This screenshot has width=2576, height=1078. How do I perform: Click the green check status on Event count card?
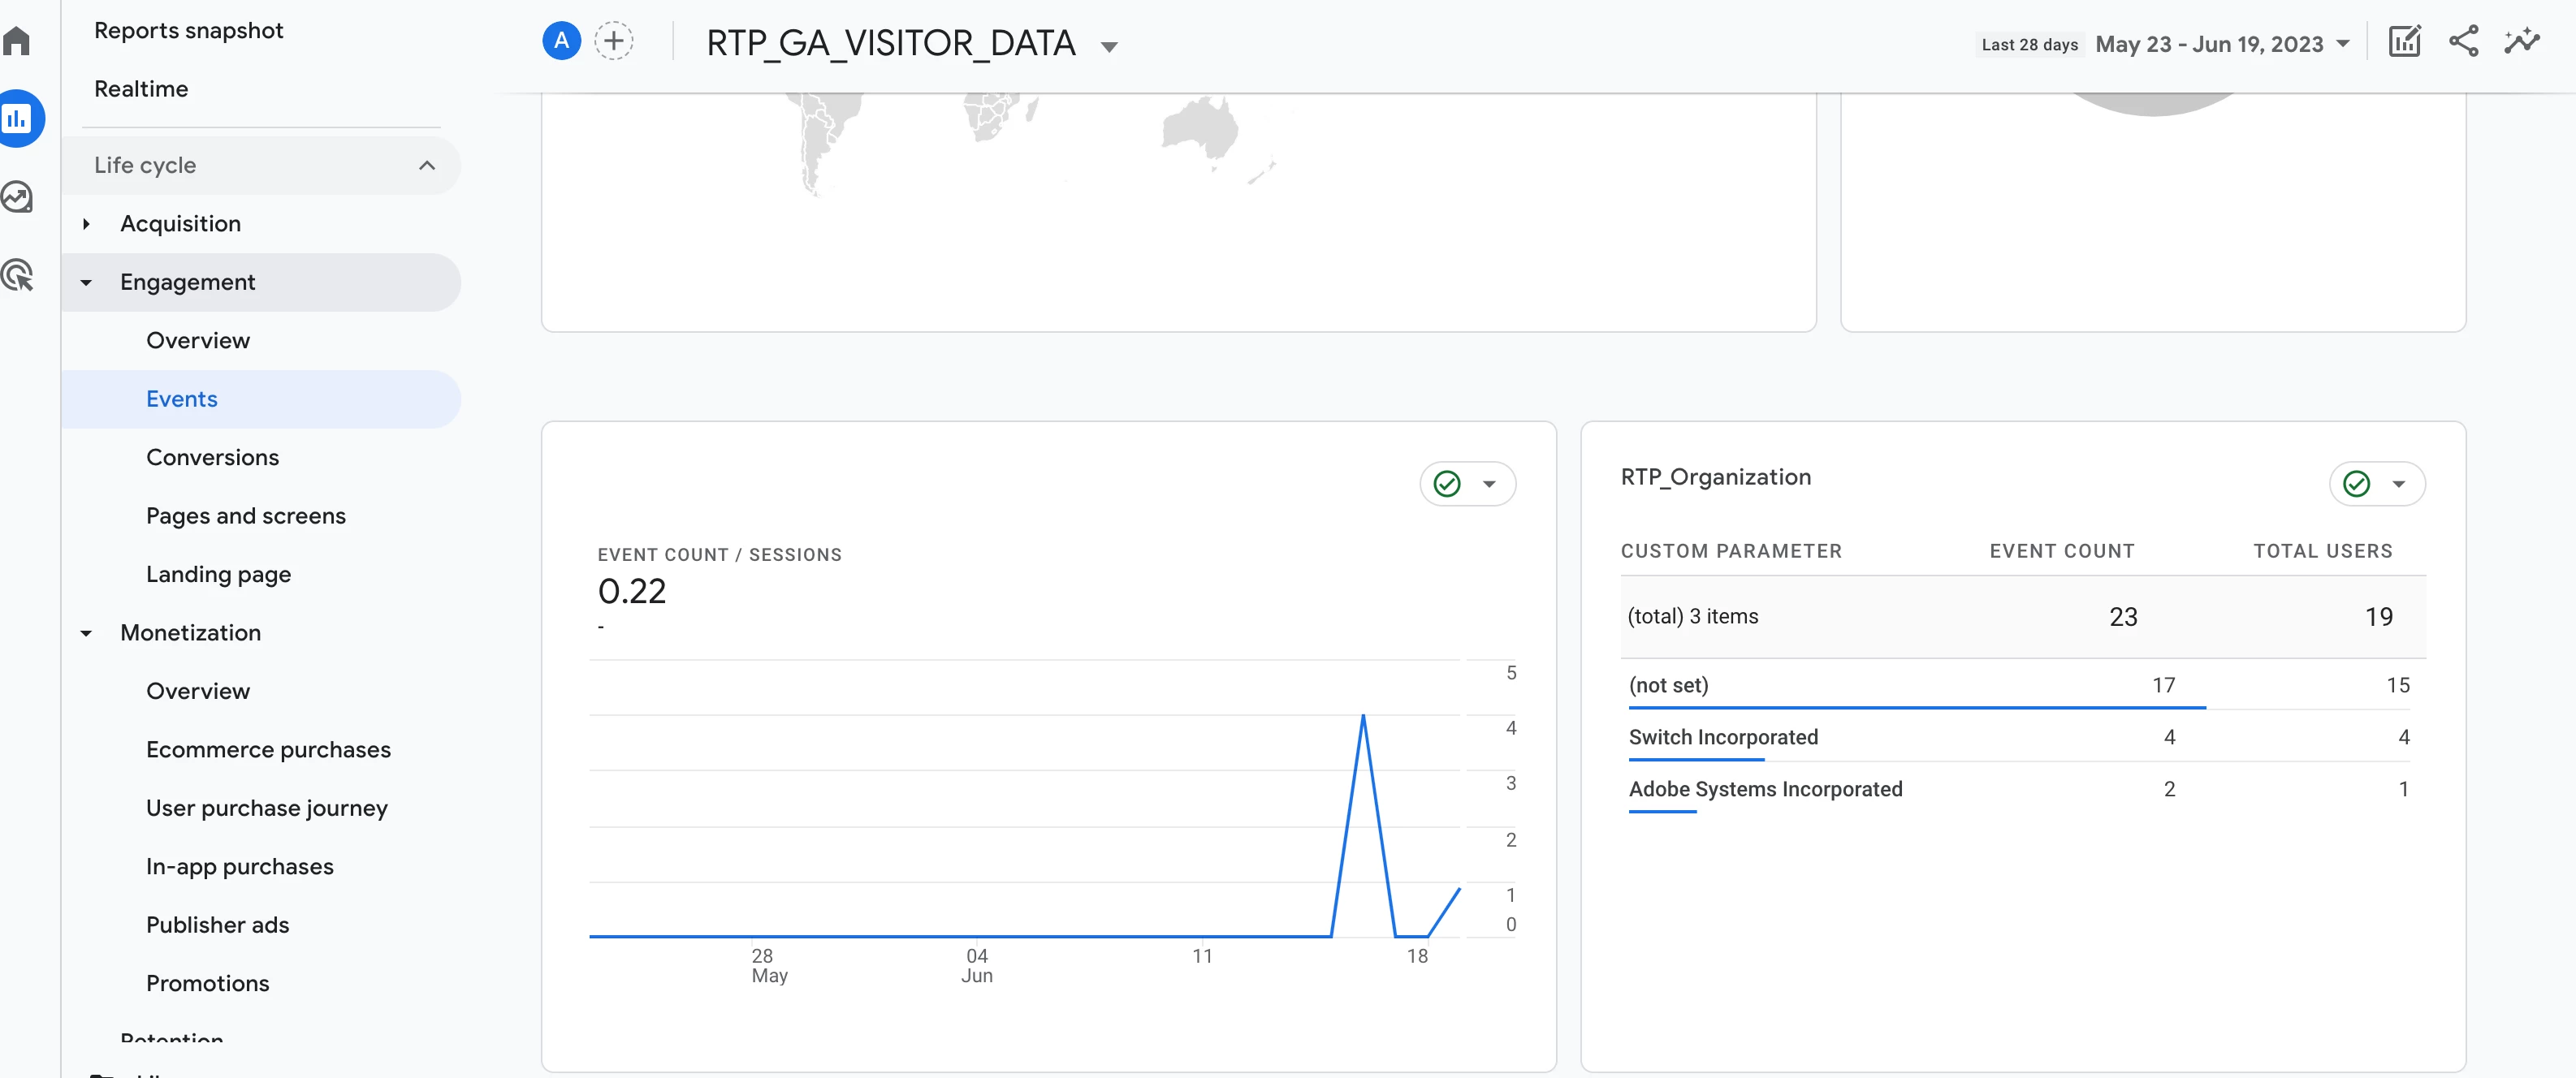[1447, 484]
